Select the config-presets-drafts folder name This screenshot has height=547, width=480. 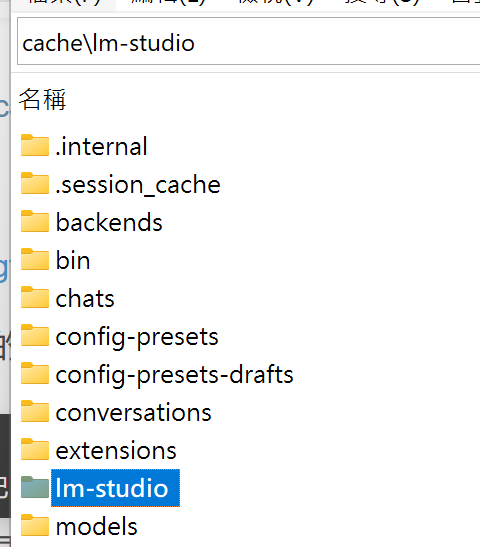point(174,375)
